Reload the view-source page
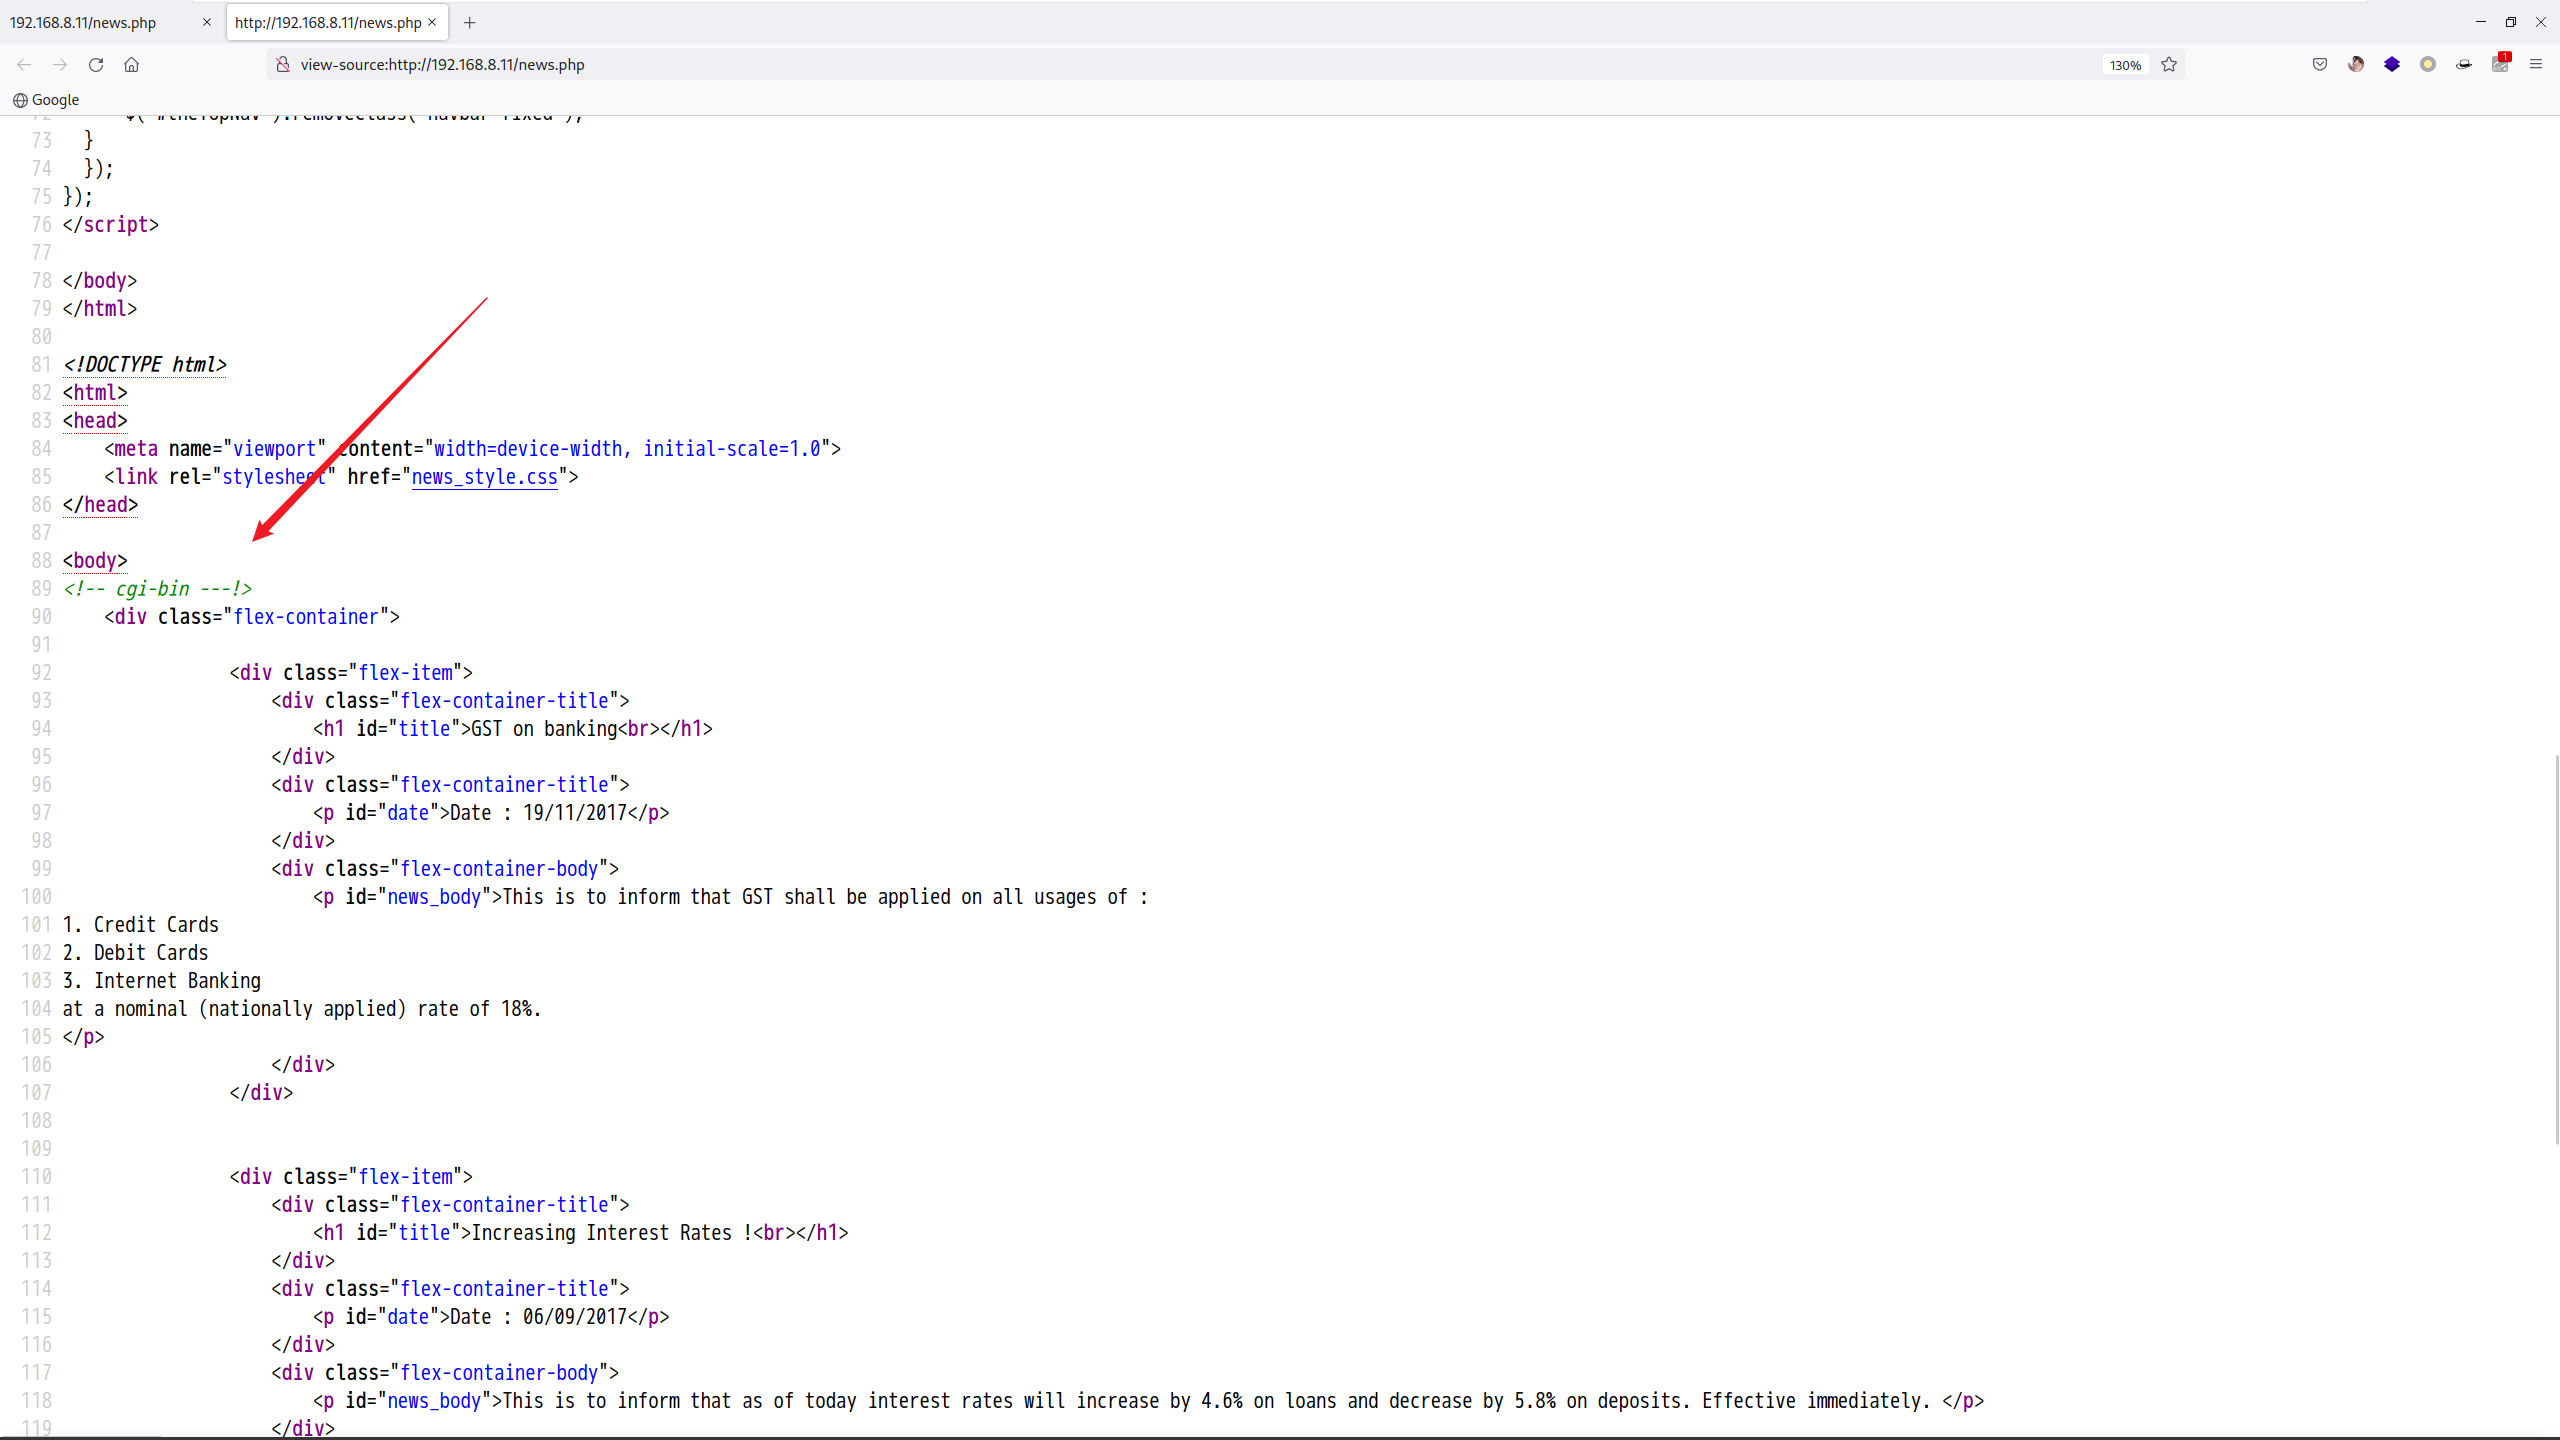 tap(96, 64)
